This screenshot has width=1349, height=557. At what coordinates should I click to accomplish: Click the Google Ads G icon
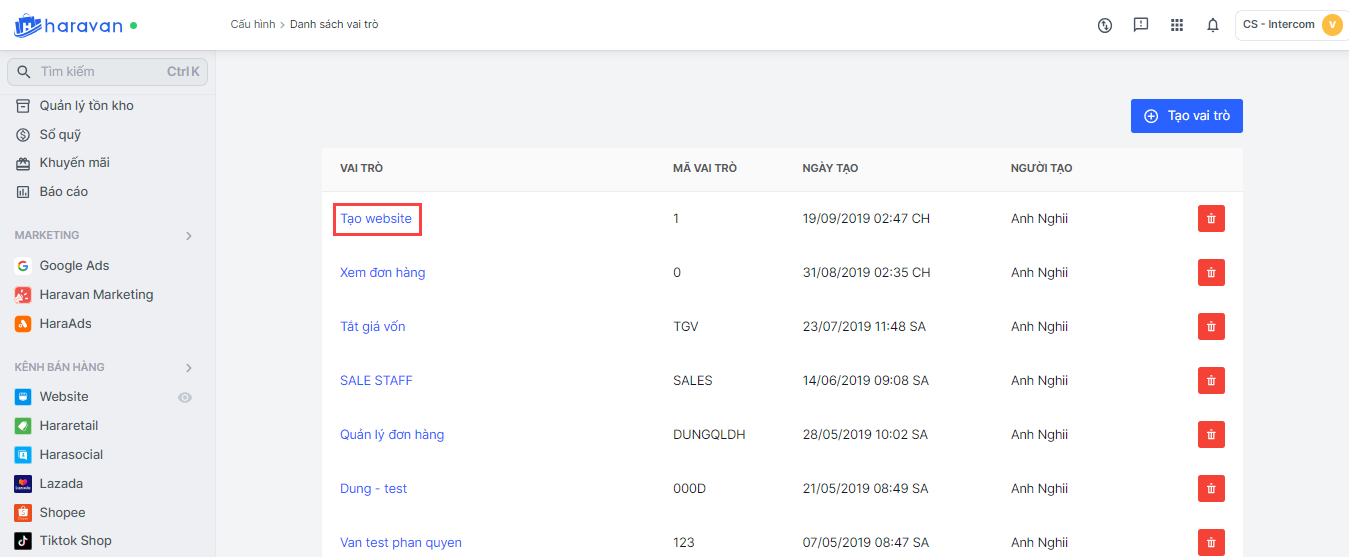tap(23, 266)
